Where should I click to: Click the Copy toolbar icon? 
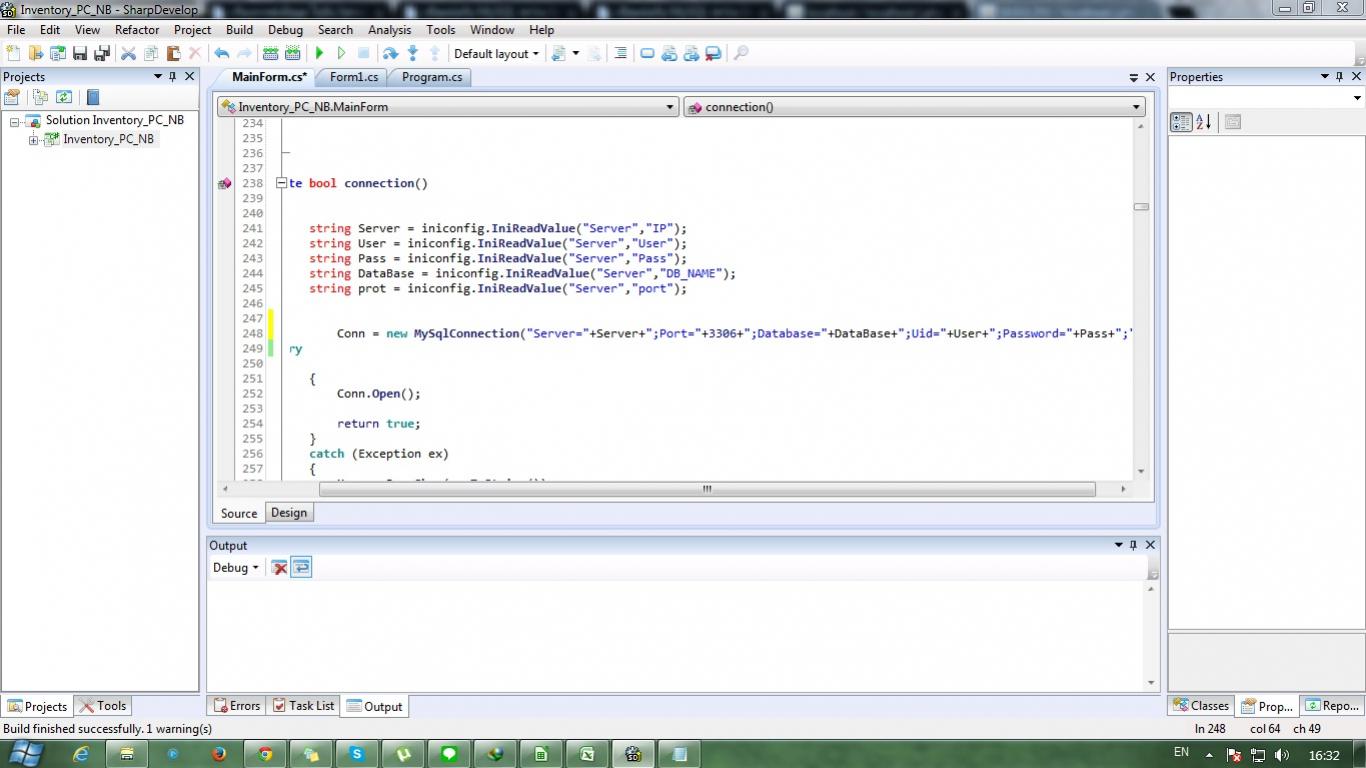(151, 53)
